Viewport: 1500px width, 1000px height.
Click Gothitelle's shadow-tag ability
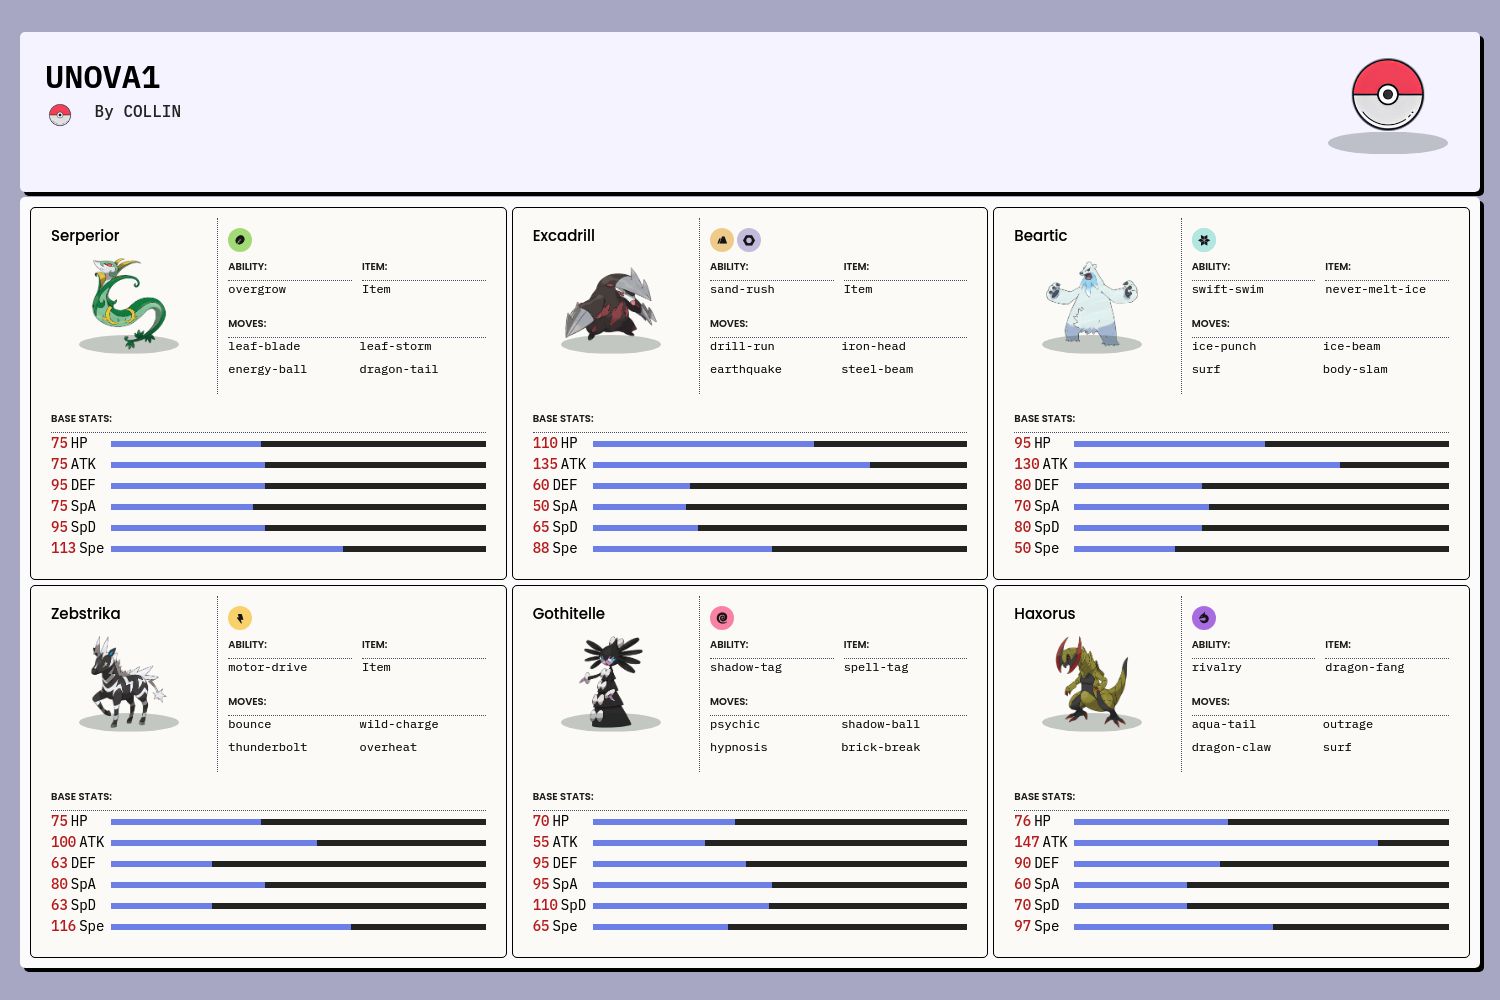[746, 668]
